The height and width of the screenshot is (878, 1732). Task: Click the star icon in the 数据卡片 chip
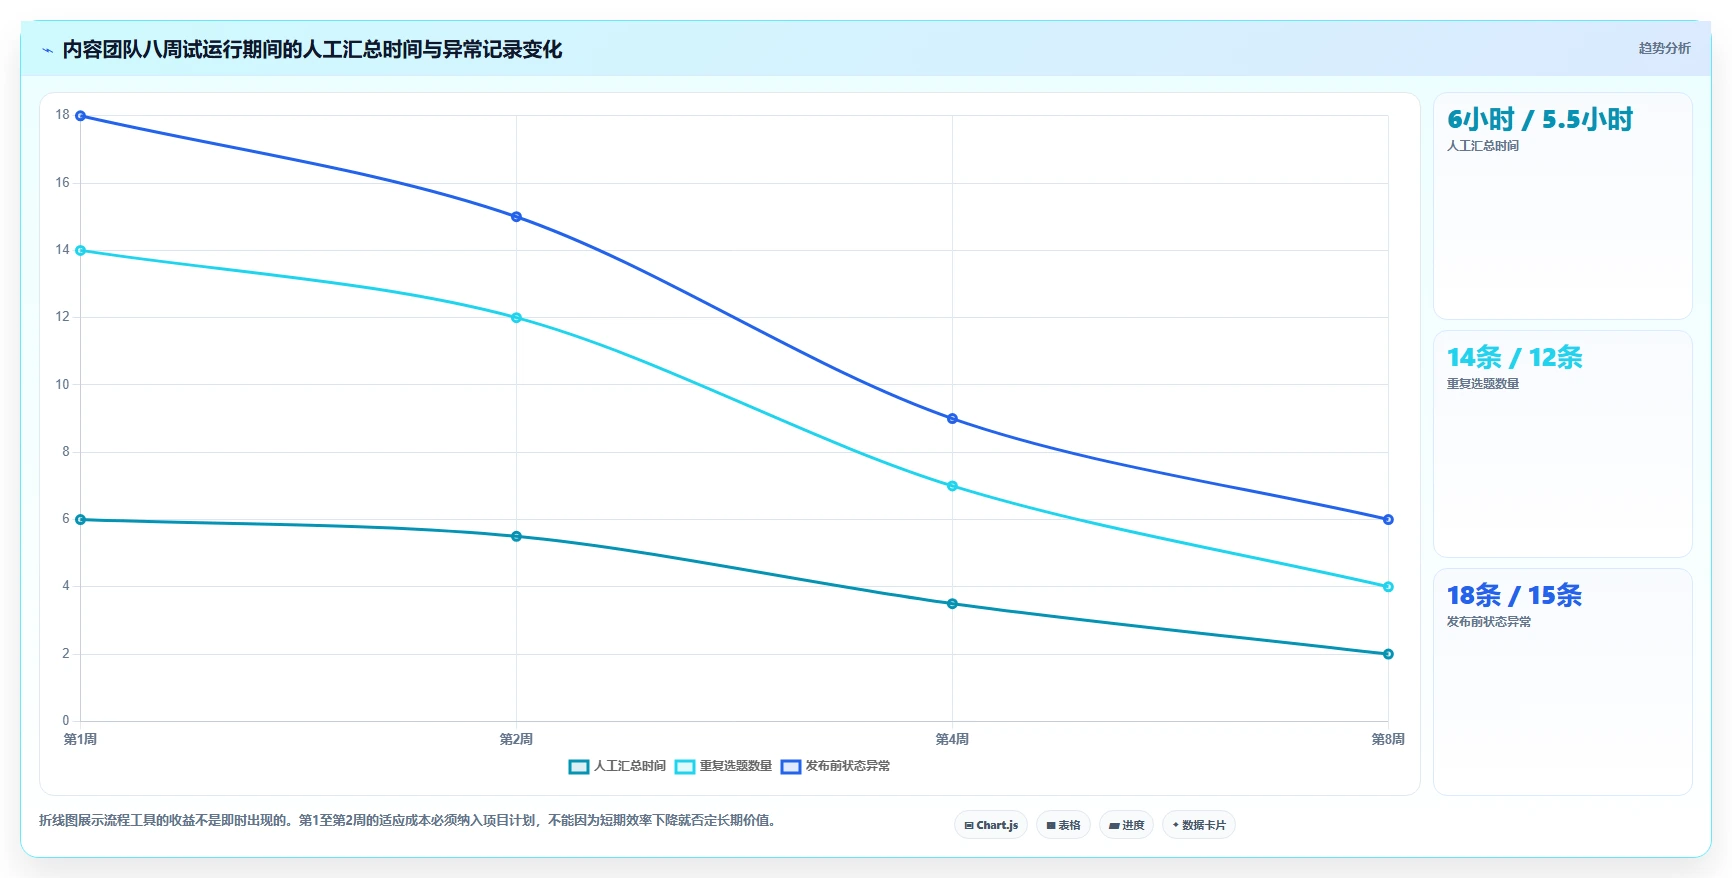pos(1176,825)
